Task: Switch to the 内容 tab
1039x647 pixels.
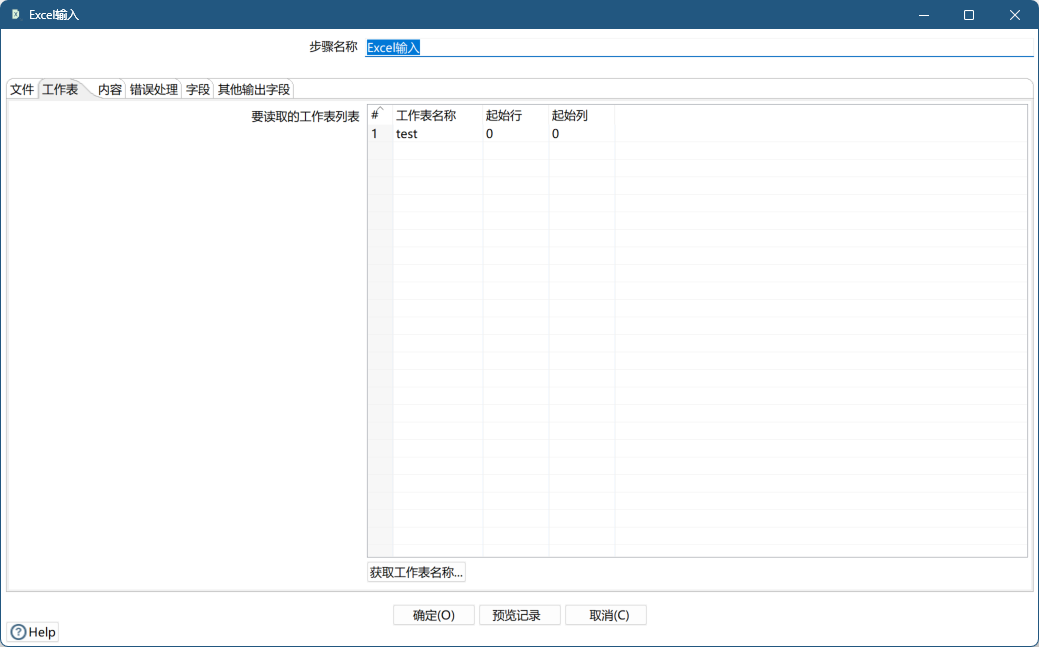Action: 109,88
